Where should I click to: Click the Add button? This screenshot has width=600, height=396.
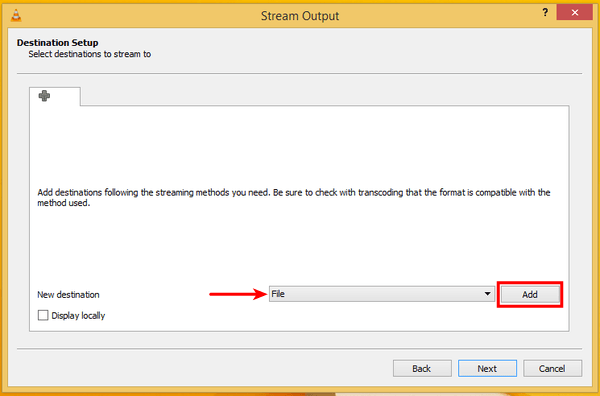(x=530, y=294)
